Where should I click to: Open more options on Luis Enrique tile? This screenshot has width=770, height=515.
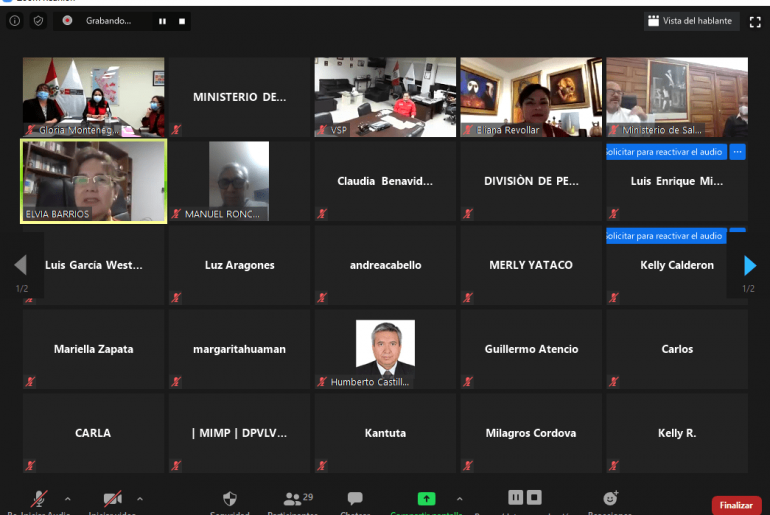click(737, 152)
